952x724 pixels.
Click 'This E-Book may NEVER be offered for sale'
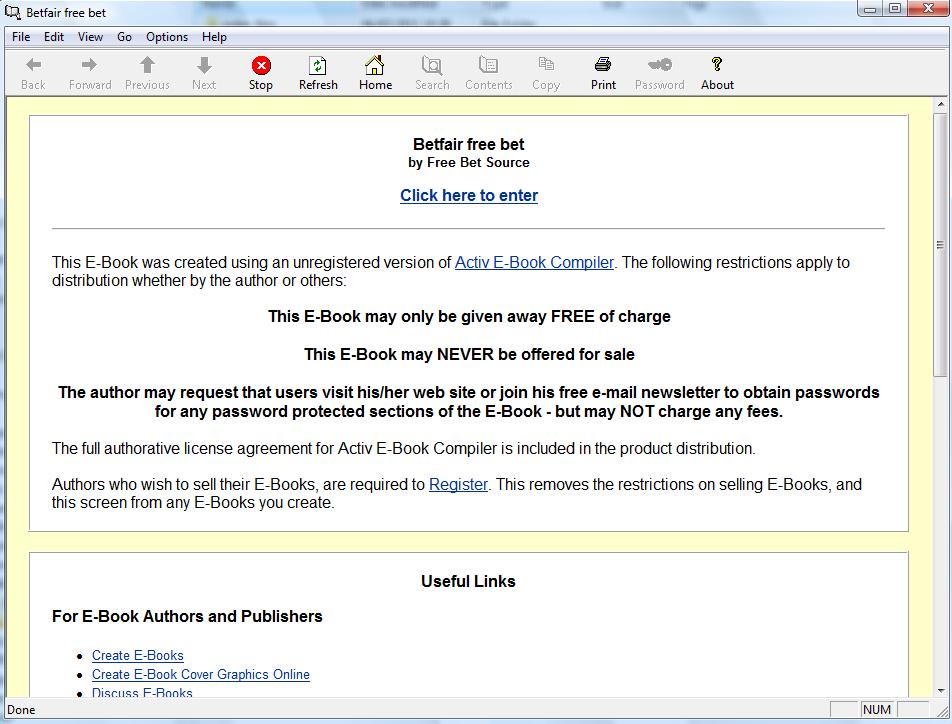point(469,355)
